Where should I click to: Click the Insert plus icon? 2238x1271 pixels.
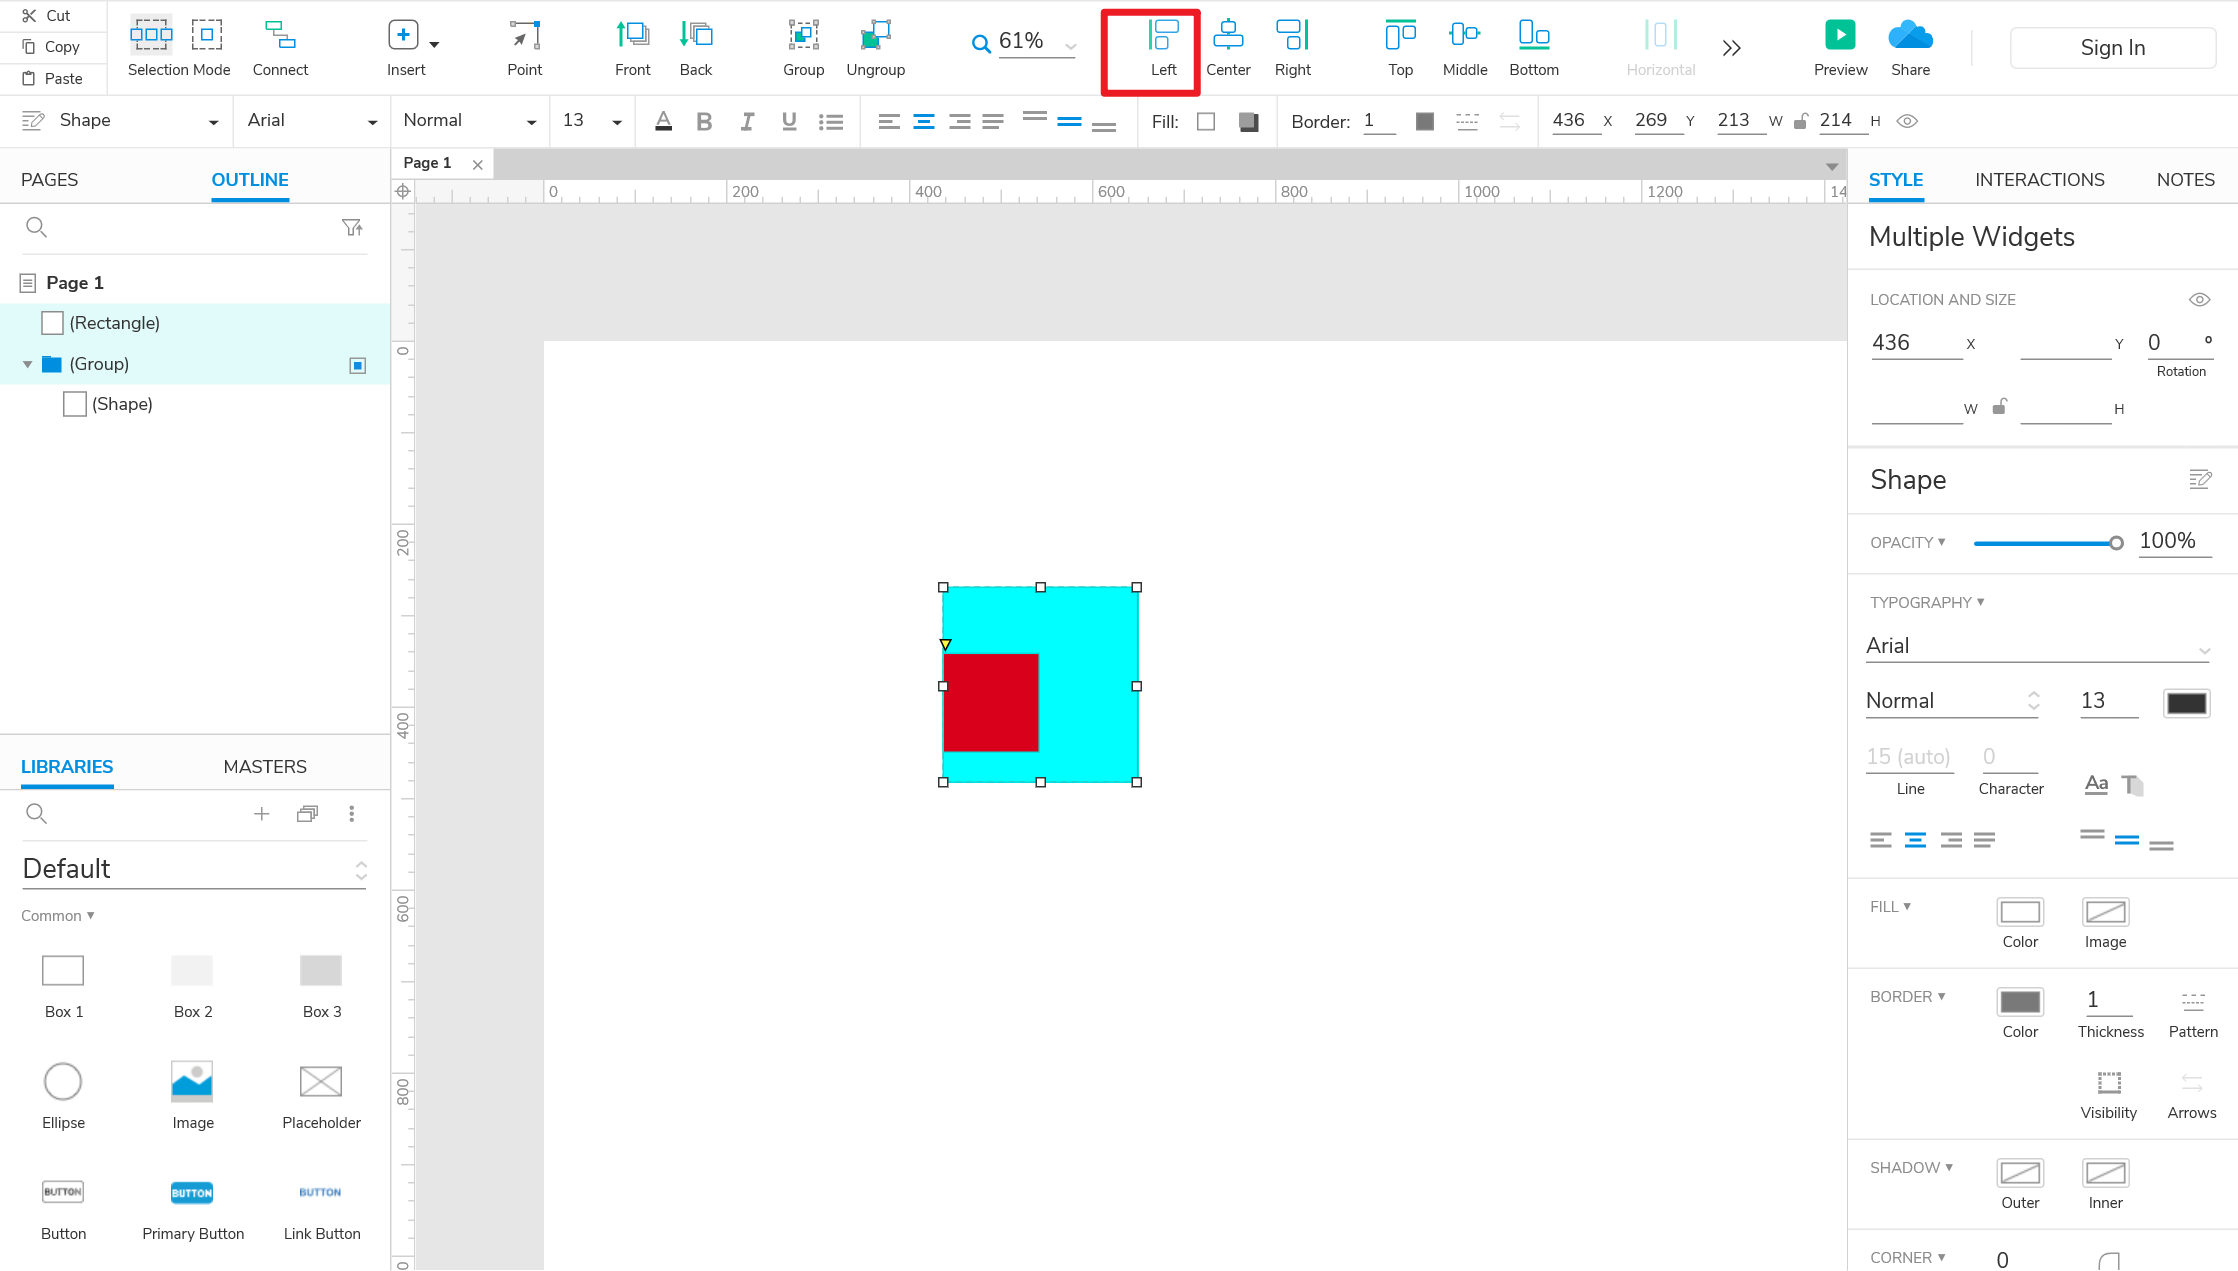tap(403, 35)
